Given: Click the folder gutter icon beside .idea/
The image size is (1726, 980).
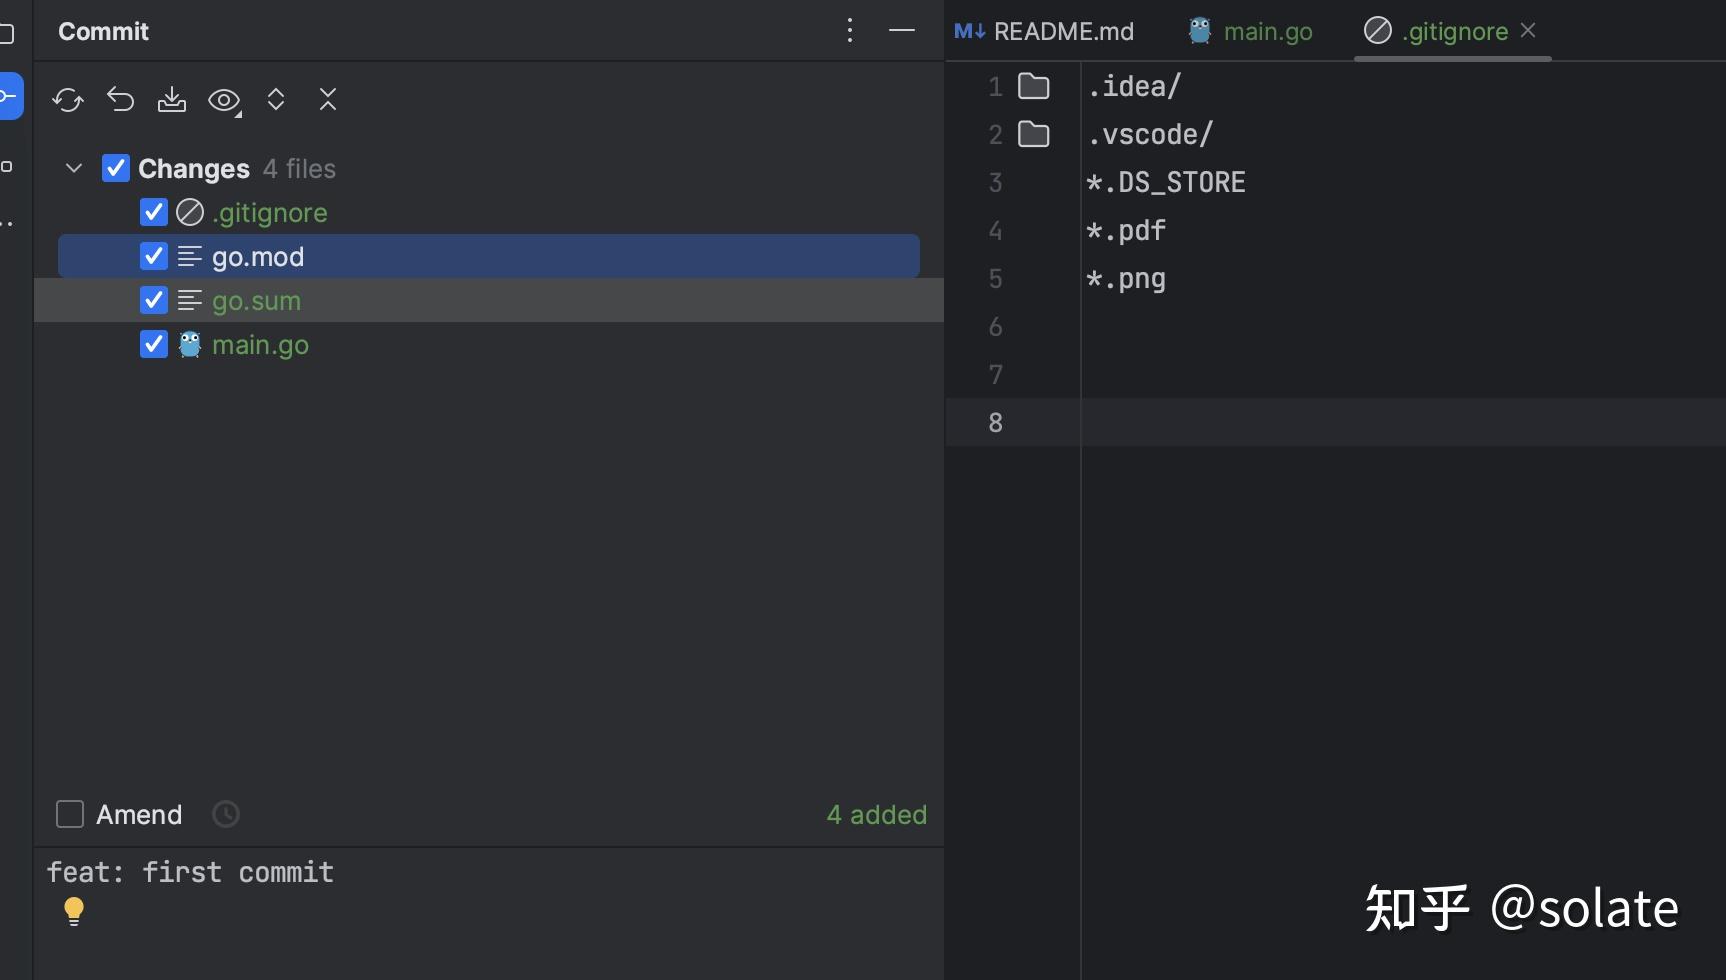Looking at the screenshot, I should (x=1034, y=86).
